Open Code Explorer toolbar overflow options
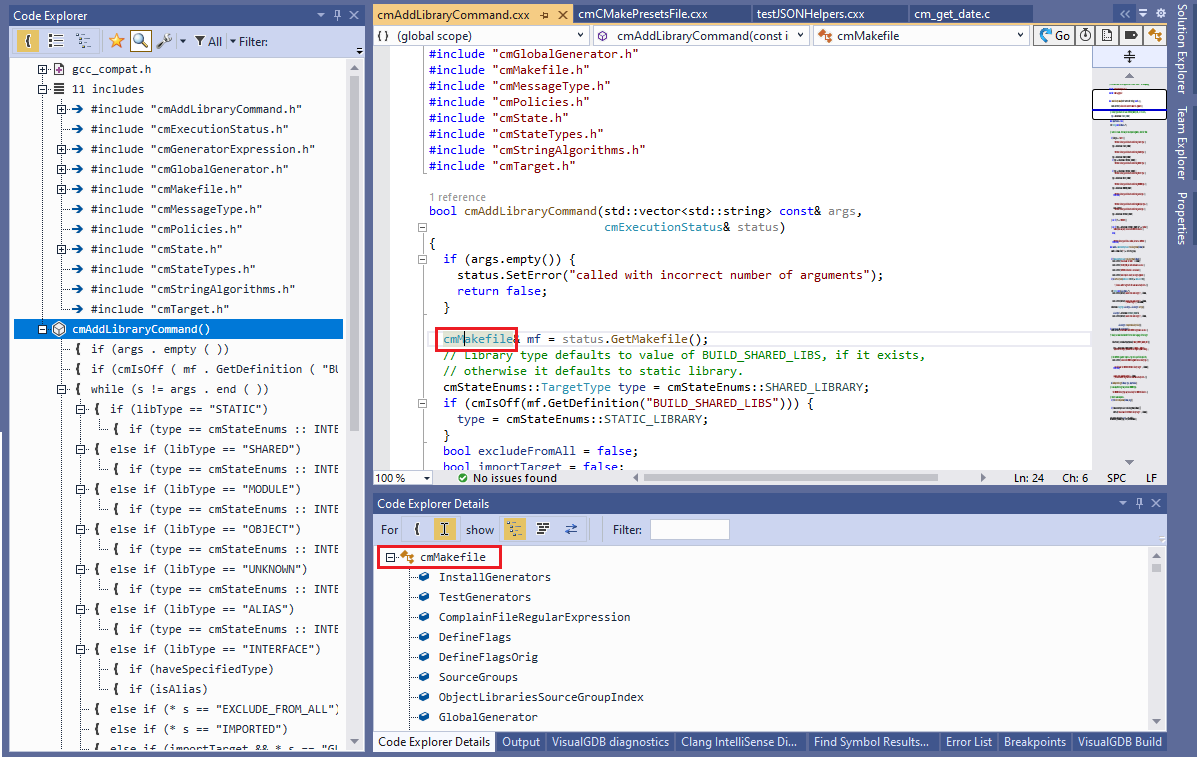This screenshot has height=757, width=1197. pyautogui.click(x=359, y=50)
